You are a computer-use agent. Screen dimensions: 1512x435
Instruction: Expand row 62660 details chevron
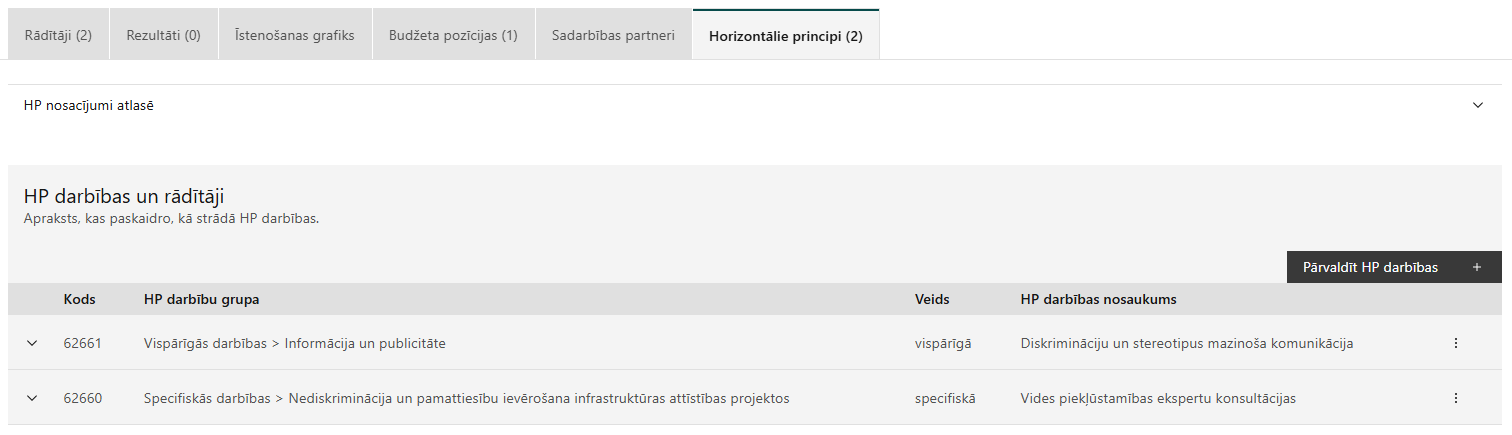[32, 398]
